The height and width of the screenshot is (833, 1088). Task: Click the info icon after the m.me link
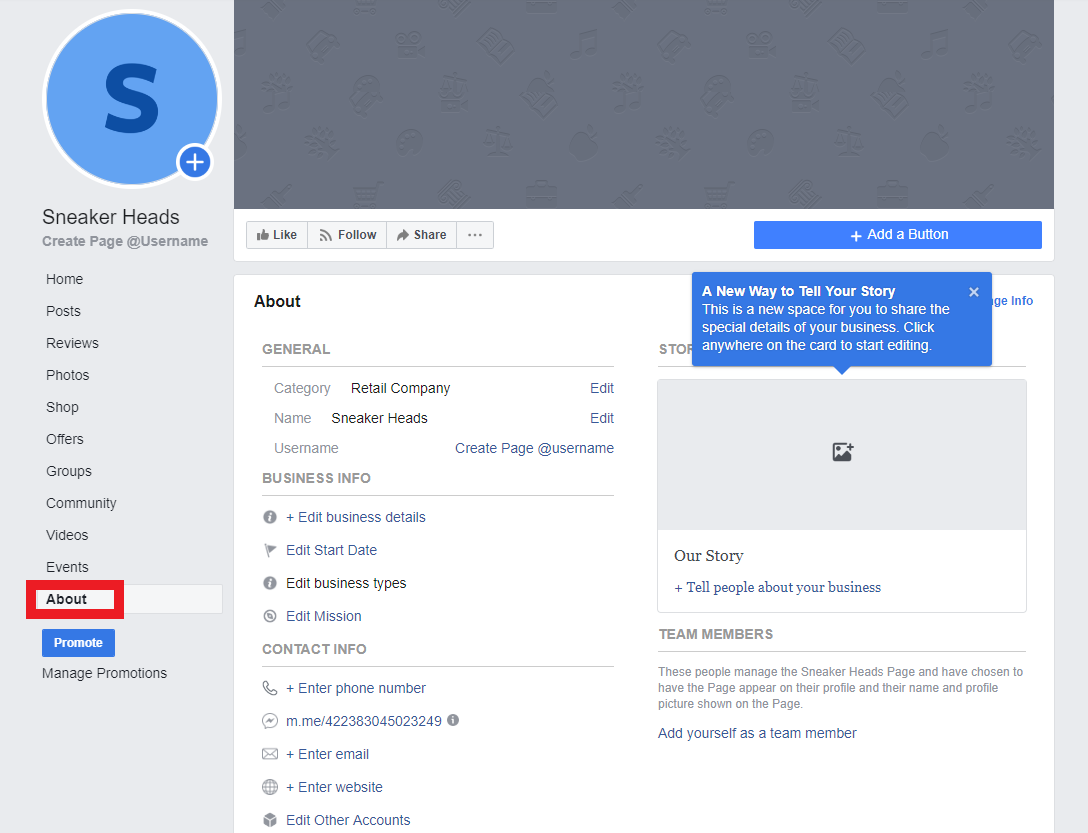(x=453, y=720)
